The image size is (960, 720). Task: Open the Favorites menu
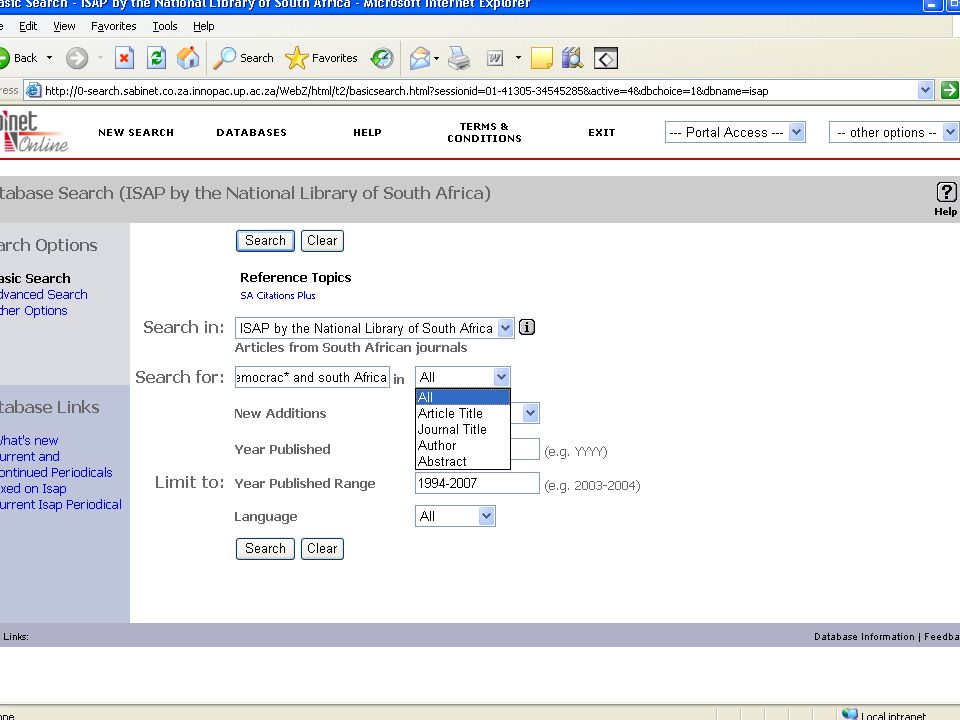click(113, 26)
